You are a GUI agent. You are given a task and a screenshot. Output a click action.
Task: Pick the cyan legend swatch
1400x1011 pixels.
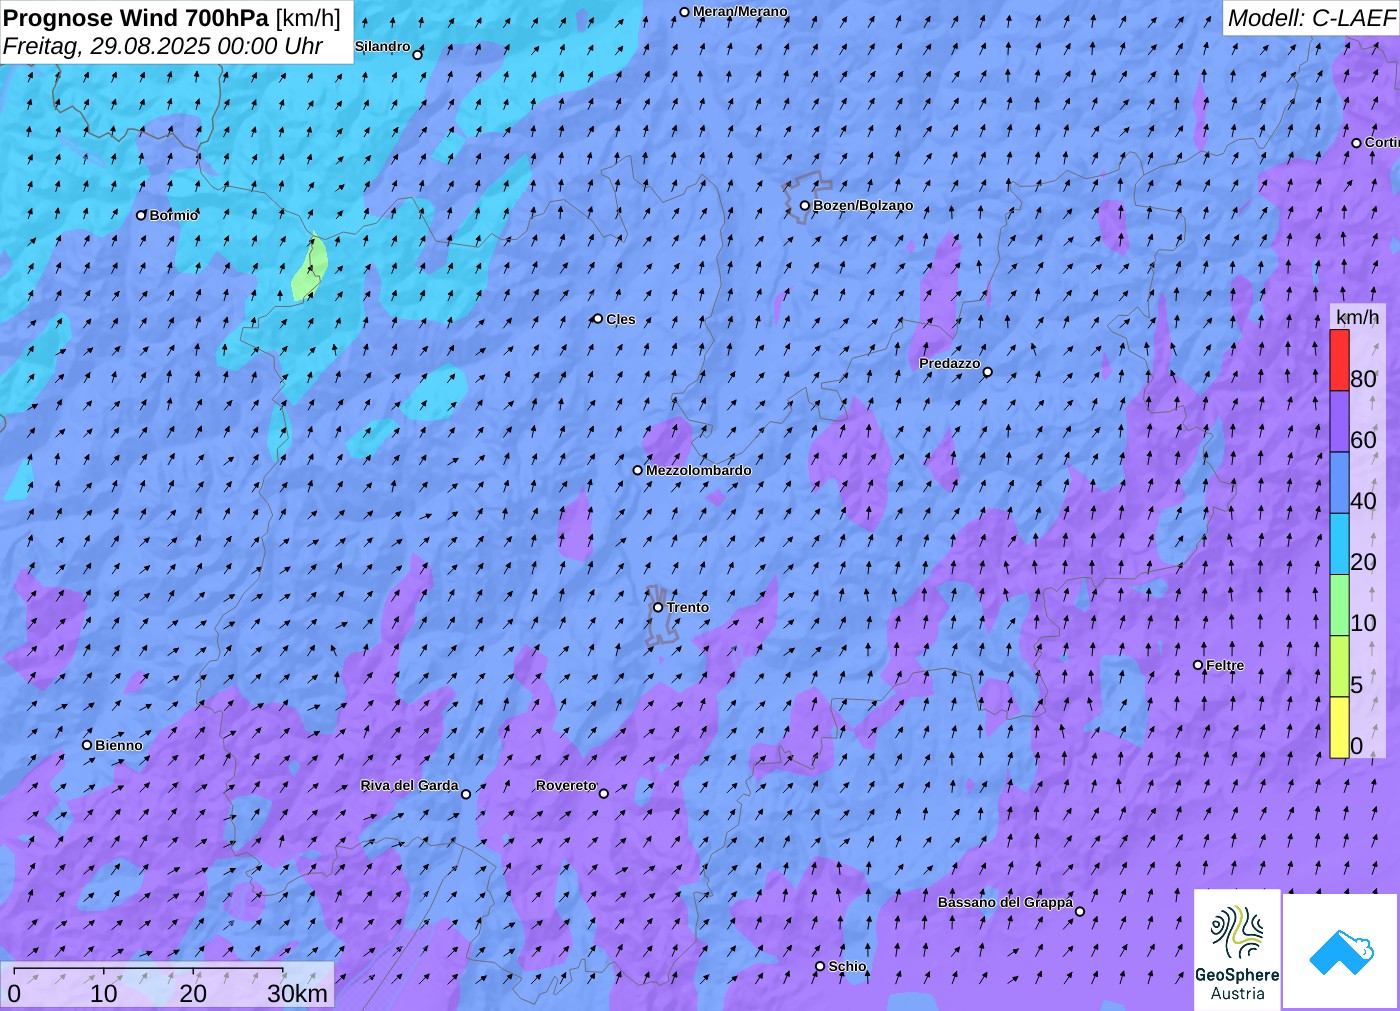click(x=1339, y=543)
